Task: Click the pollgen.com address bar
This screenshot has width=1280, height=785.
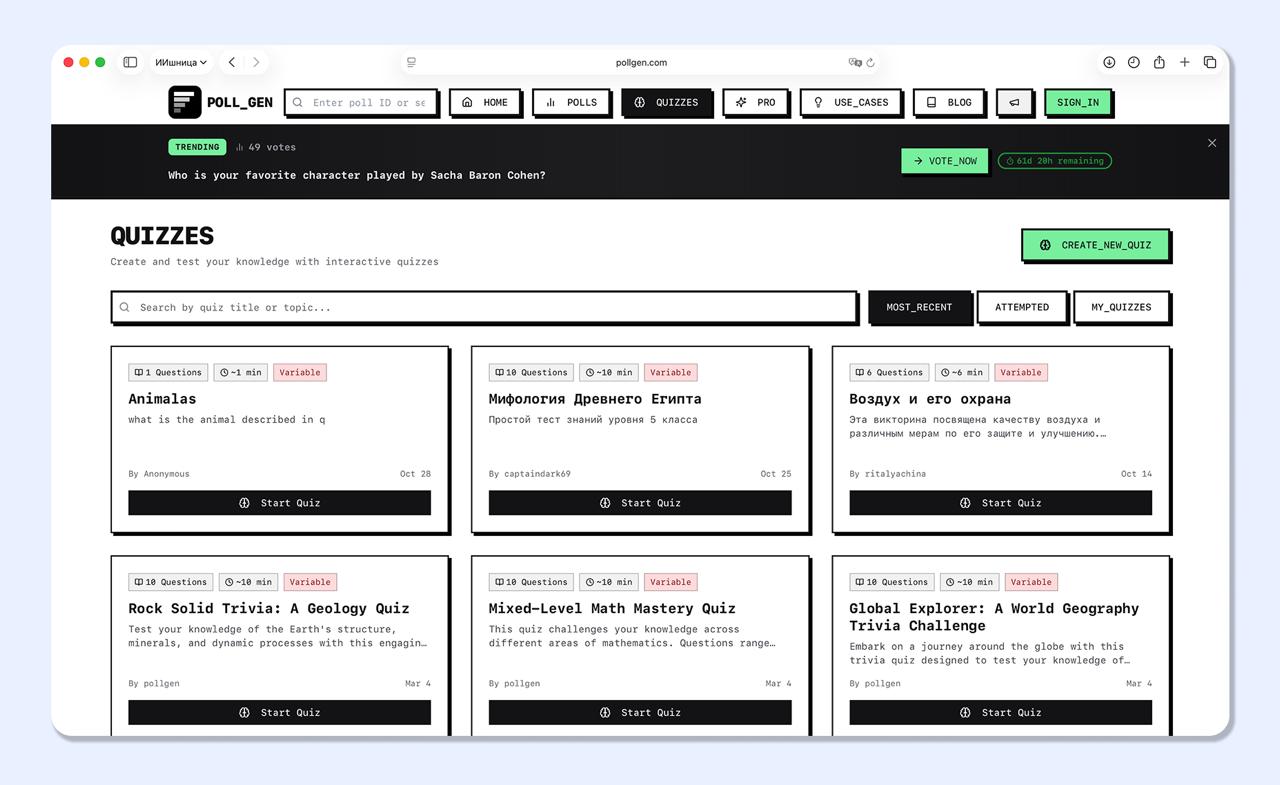Action: click(641, 62)
